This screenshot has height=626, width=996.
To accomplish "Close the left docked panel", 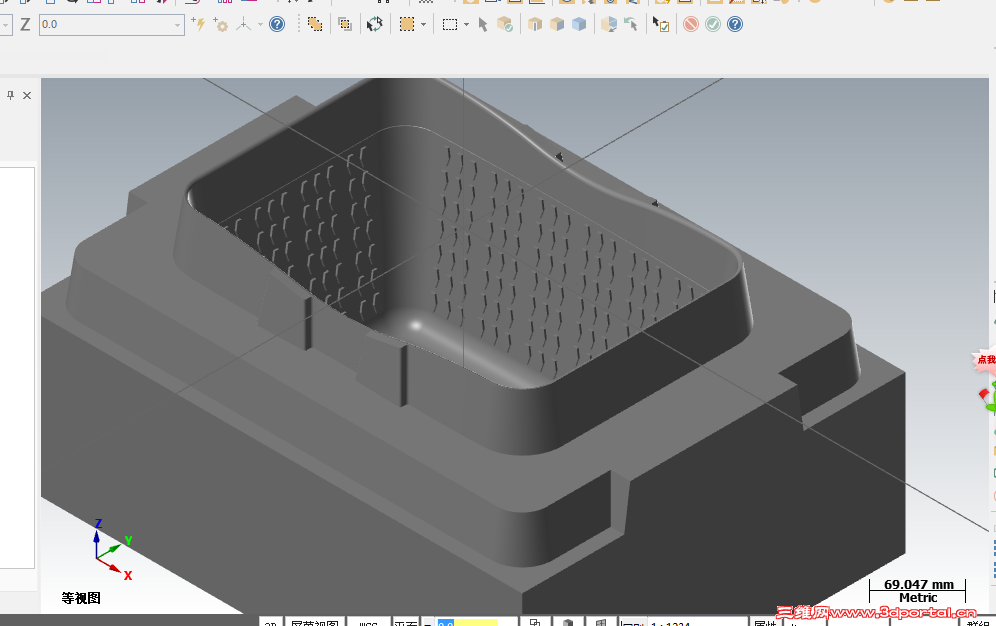I will [27, 95].
